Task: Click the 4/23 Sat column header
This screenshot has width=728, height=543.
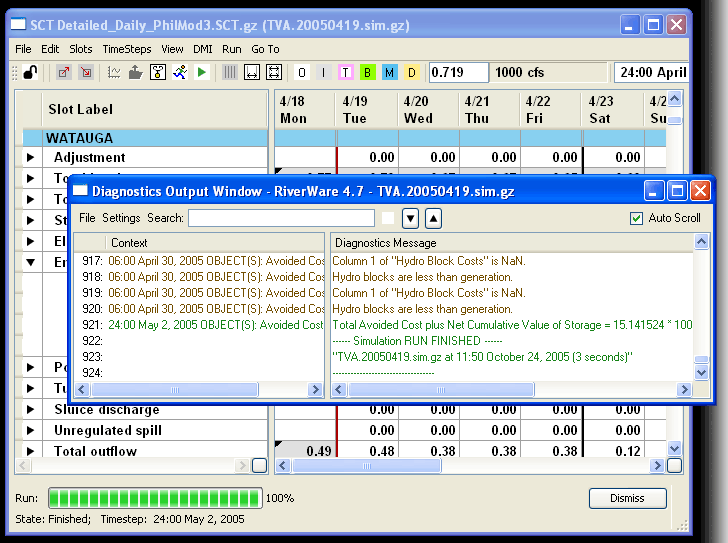Action: click(613, 110)
